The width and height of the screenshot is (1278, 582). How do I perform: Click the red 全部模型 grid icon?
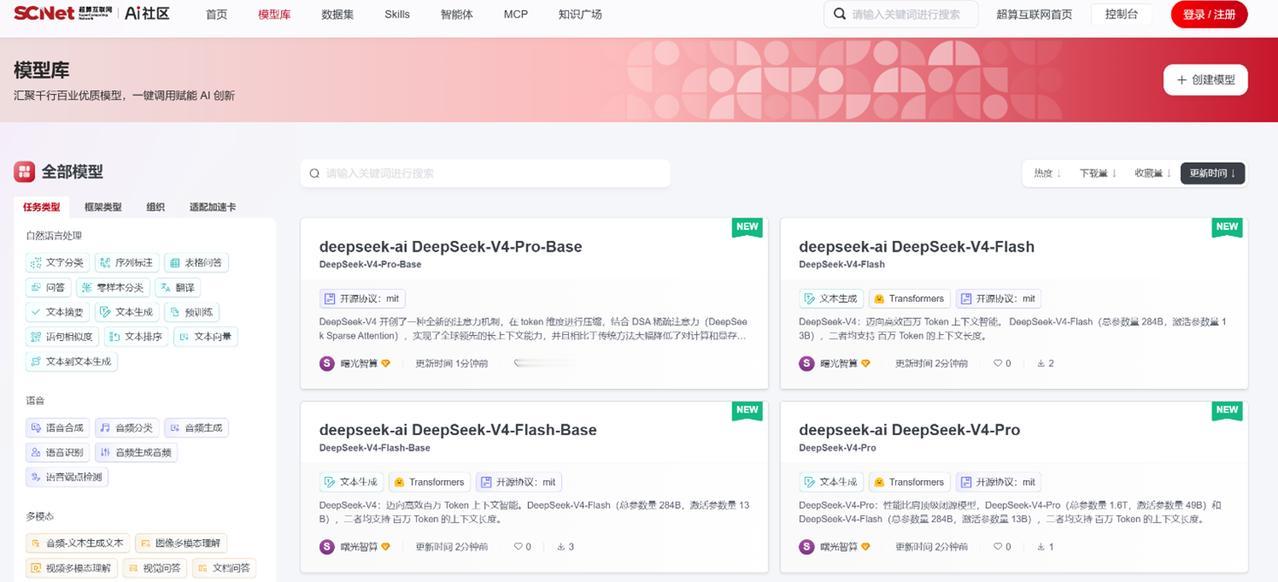(x=24, y=172)
